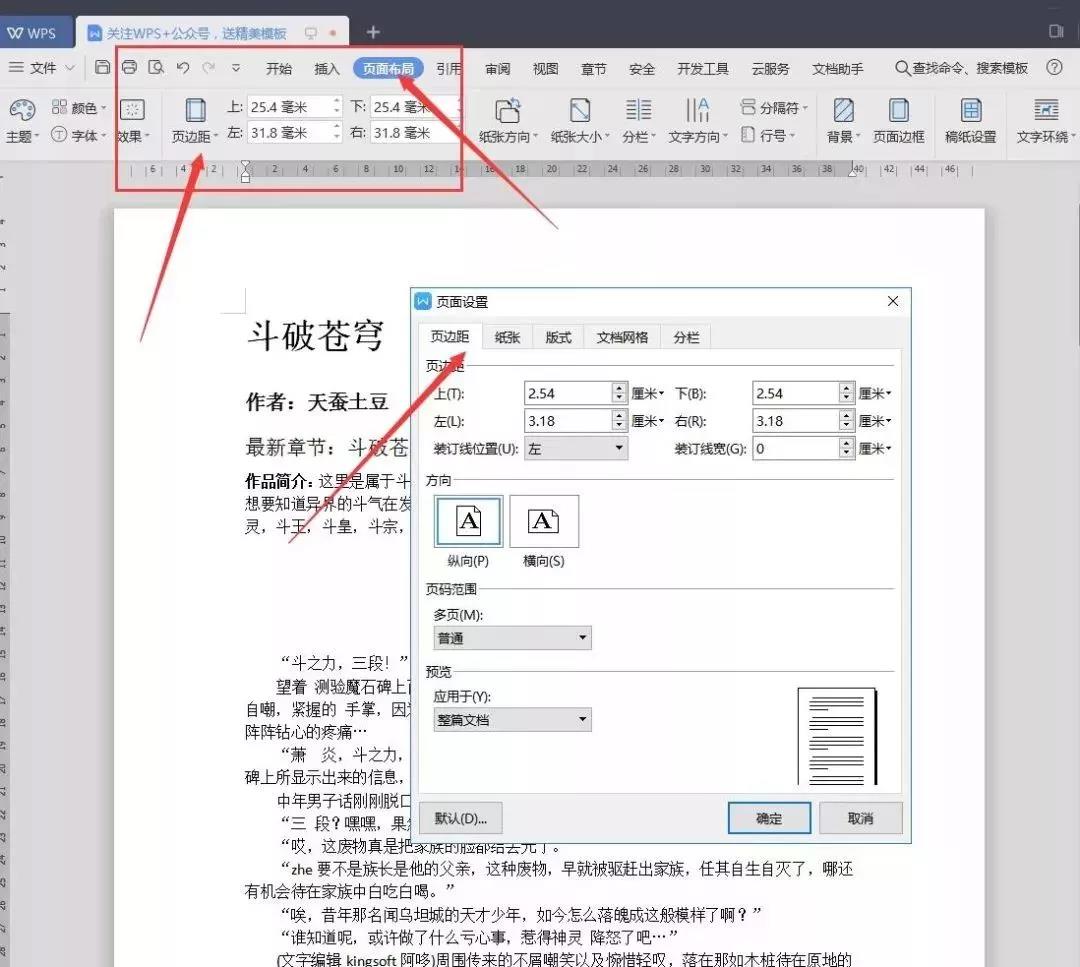Click the 分栏 columns icon
The height and width of the screenshot is (967, 1080).
tap(637, 110)
